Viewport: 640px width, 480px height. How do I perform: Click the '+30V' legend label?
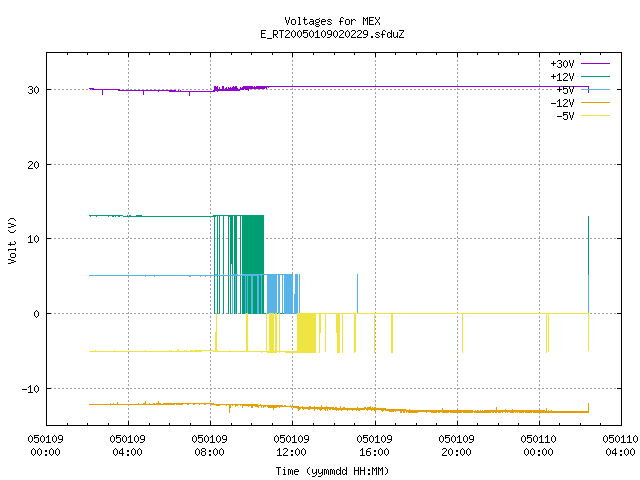(562, 64)
